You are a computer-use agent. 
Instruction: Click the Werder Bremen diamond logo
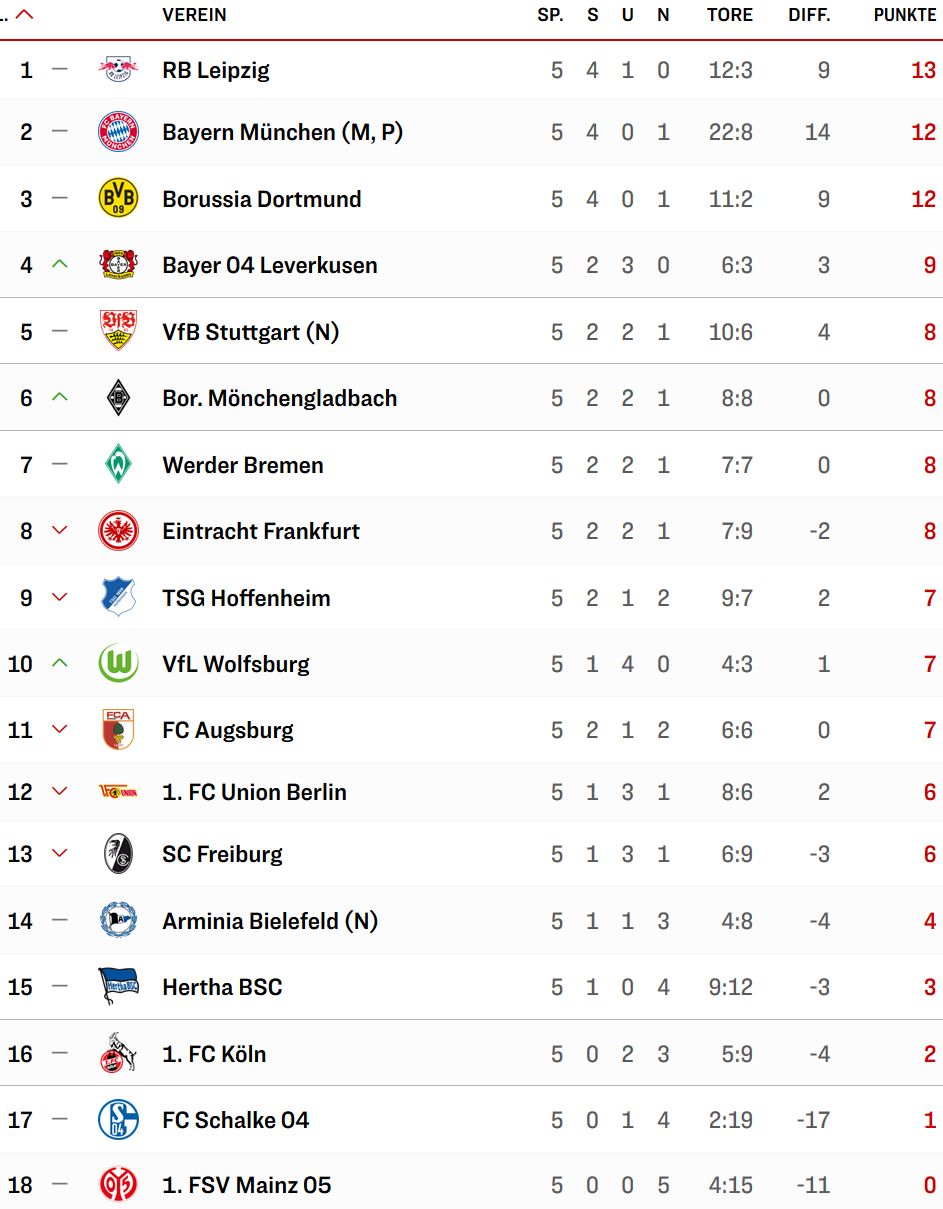coord(118,464)
